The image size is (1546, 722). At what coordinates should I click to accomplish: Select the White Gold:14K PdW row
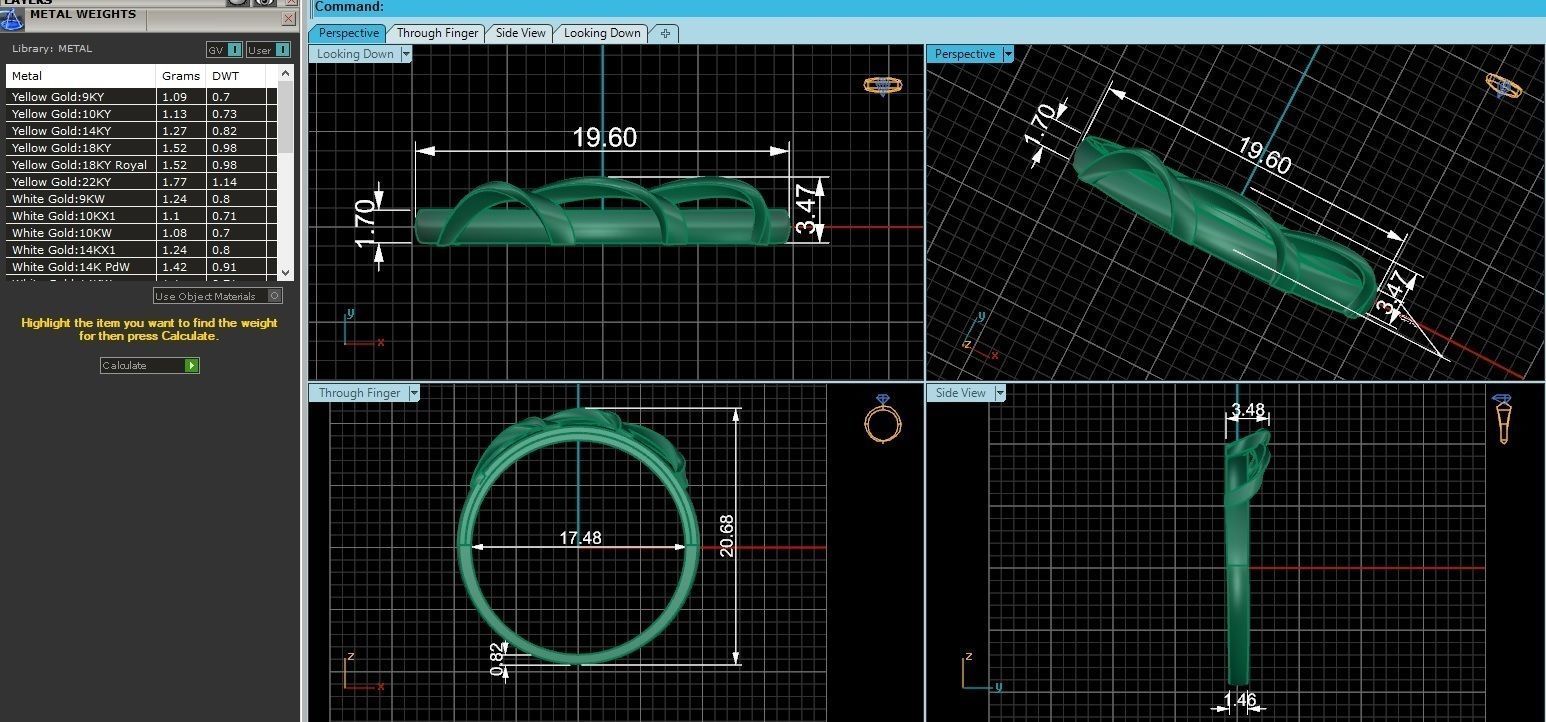coord(141,267)
